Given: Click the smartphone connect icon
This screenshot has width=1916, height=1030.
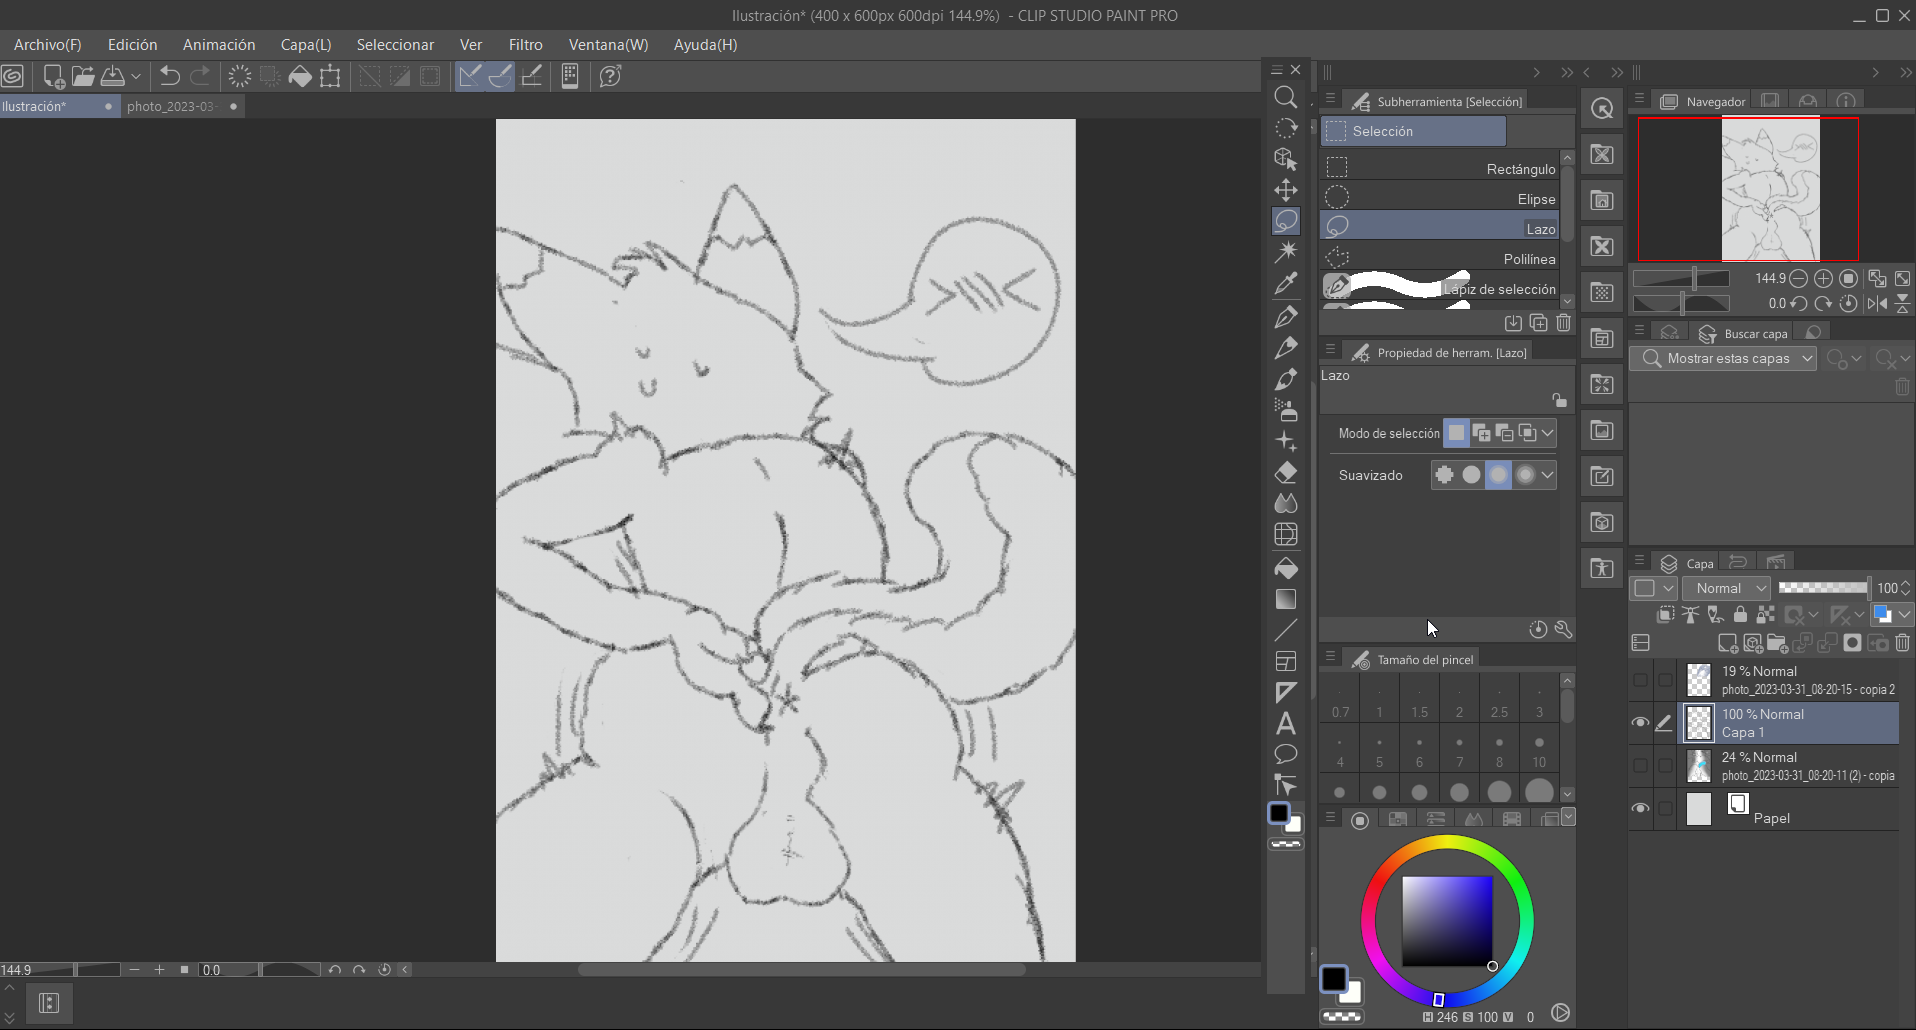Looking at the screenshot, I should (x=570, y=76).
